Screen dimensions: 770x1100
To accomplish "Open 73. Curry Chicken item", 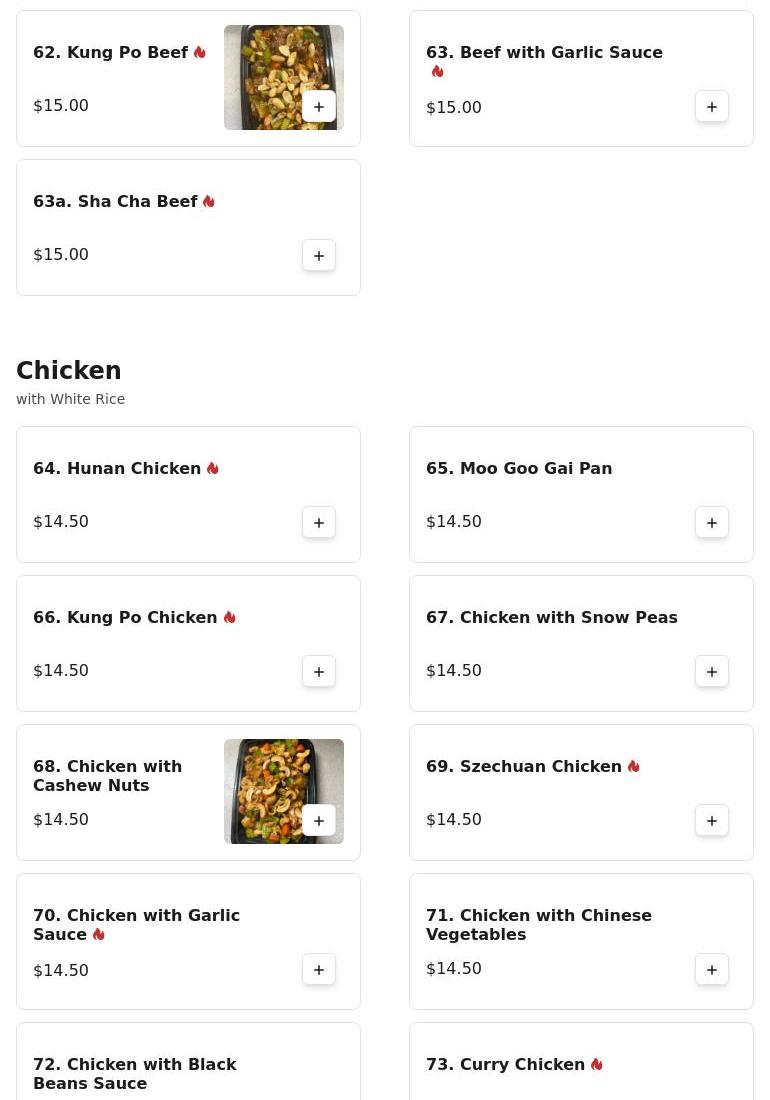I will [x=505, y=1065].
